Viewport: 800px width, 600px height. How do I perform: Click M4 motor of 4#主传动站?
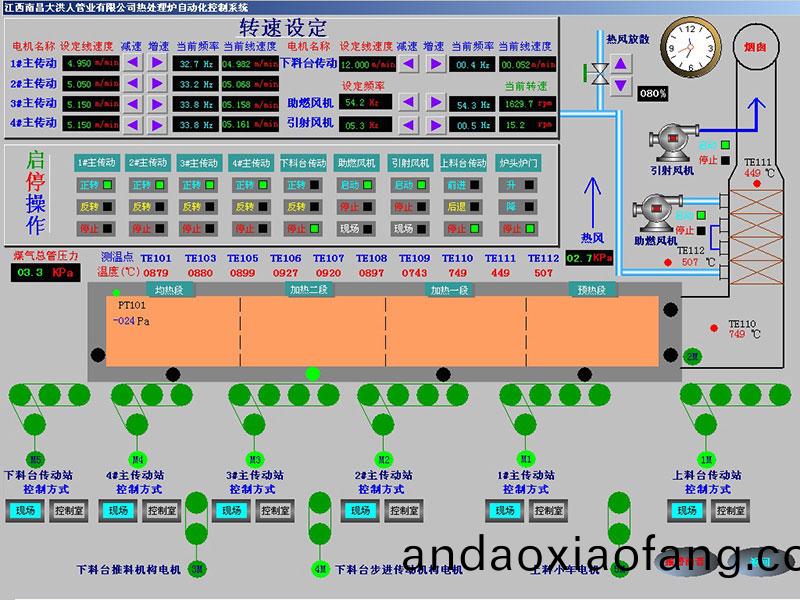(x=138, y=460)
